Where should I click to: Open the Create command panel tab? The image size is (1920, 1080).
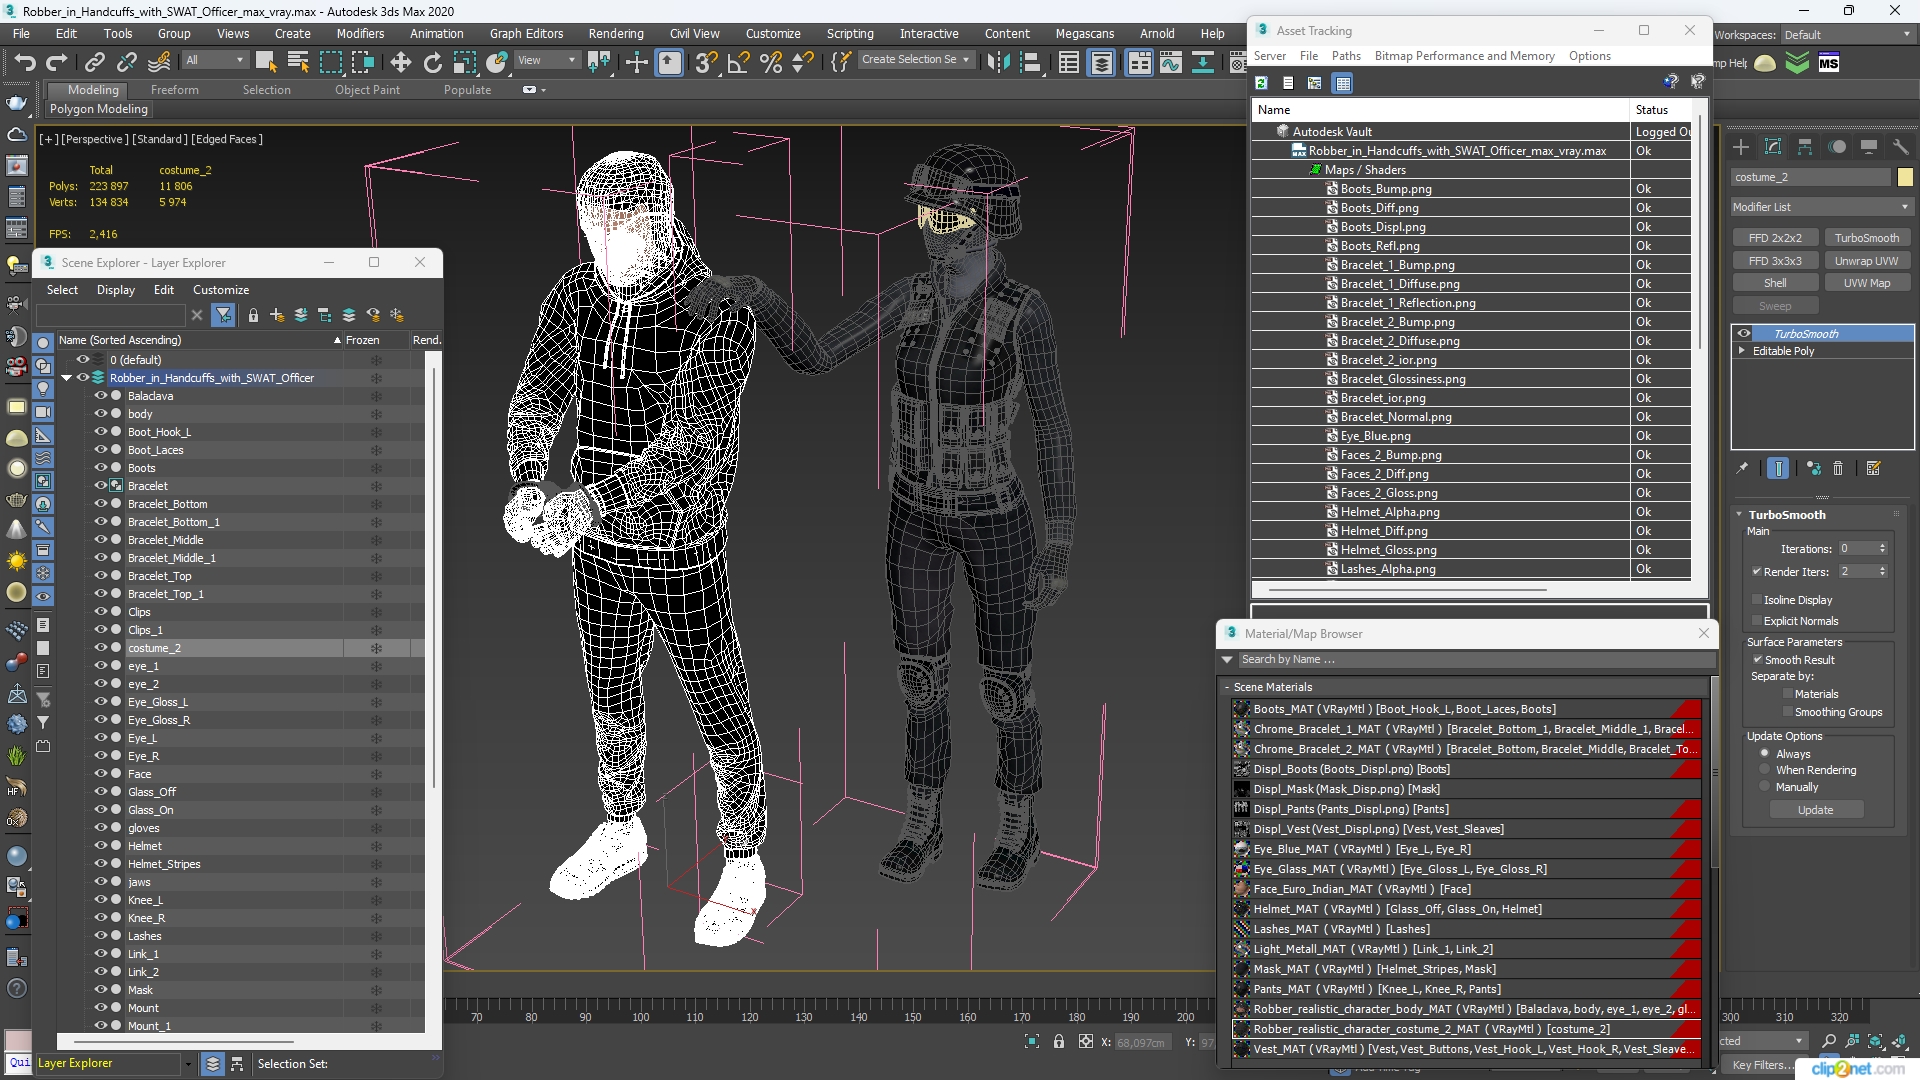(1741, 147)
